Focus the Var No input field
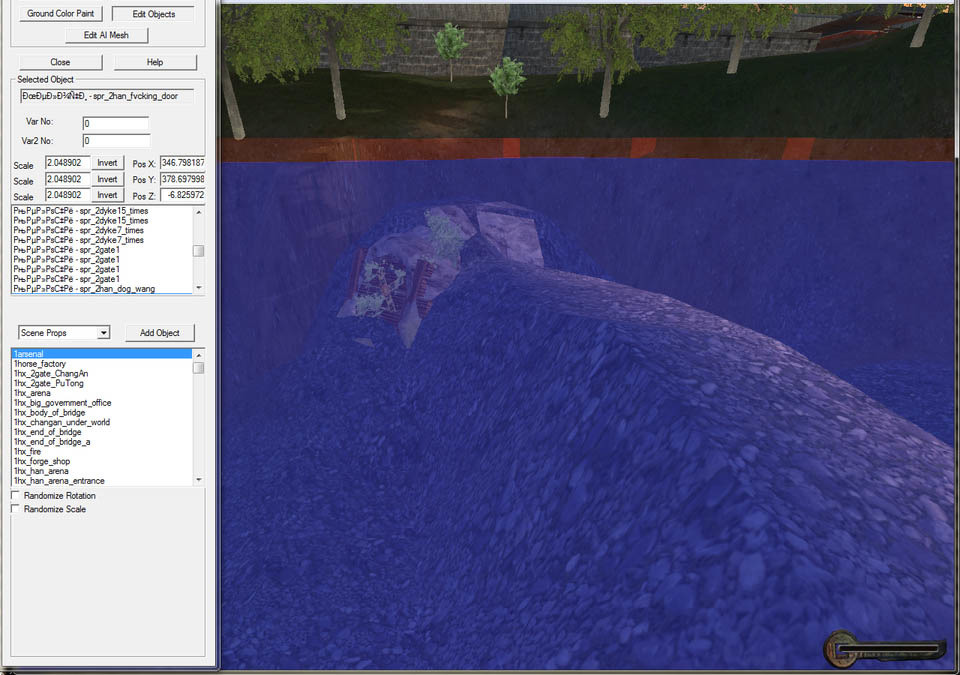This screenshot has height=675, width=960. pos(116,124)
